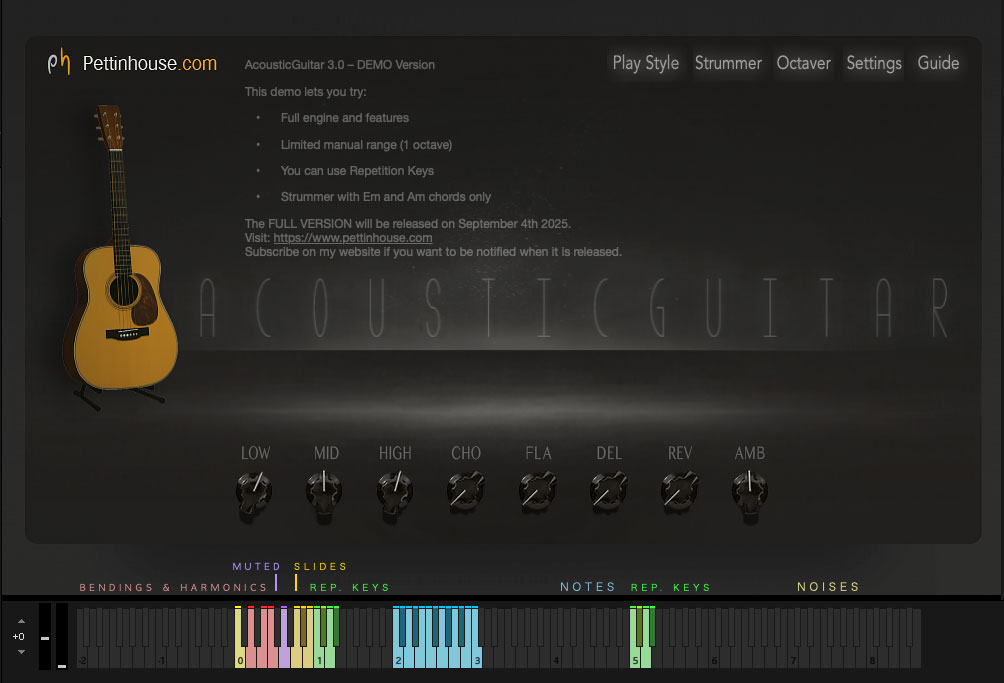The image size is (1004, 683).
Task: Play the grey C4 key labeled 4
Action: (555, 656)
